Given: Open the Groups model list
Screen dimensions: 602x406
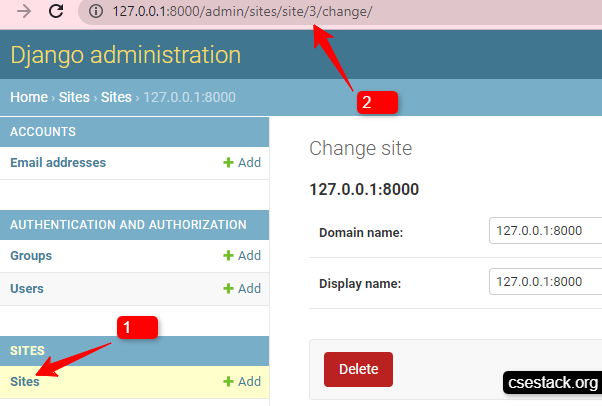Looking at the screenshot, I should point(31,256).
